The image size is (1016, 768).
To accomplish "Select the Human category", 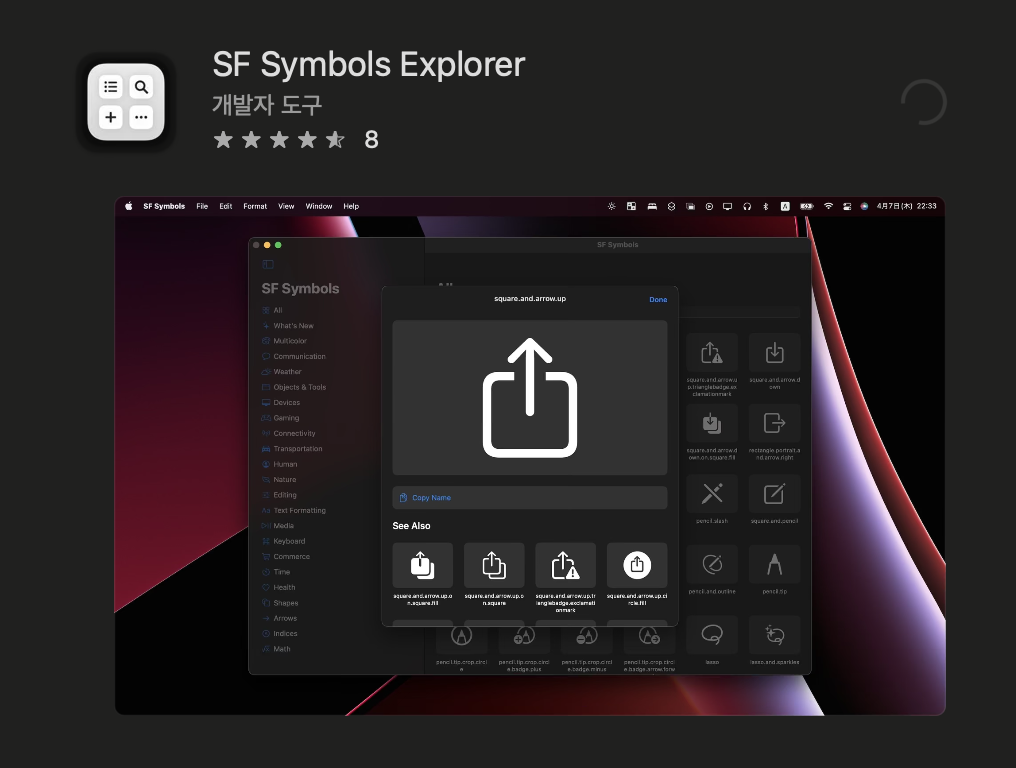I will (x=279, y=464).
